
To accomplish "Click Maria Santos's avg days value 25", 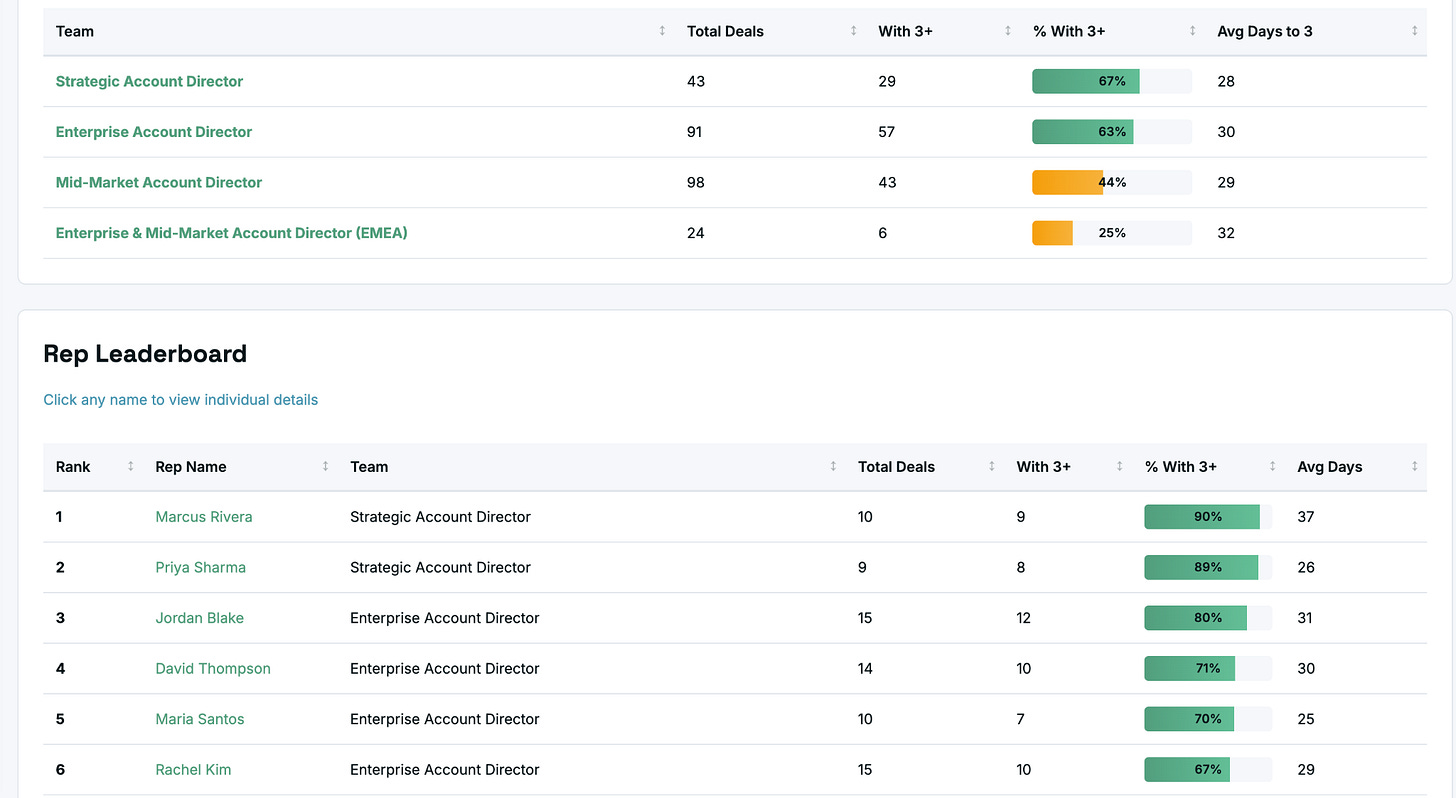I will coord(1306,719).
